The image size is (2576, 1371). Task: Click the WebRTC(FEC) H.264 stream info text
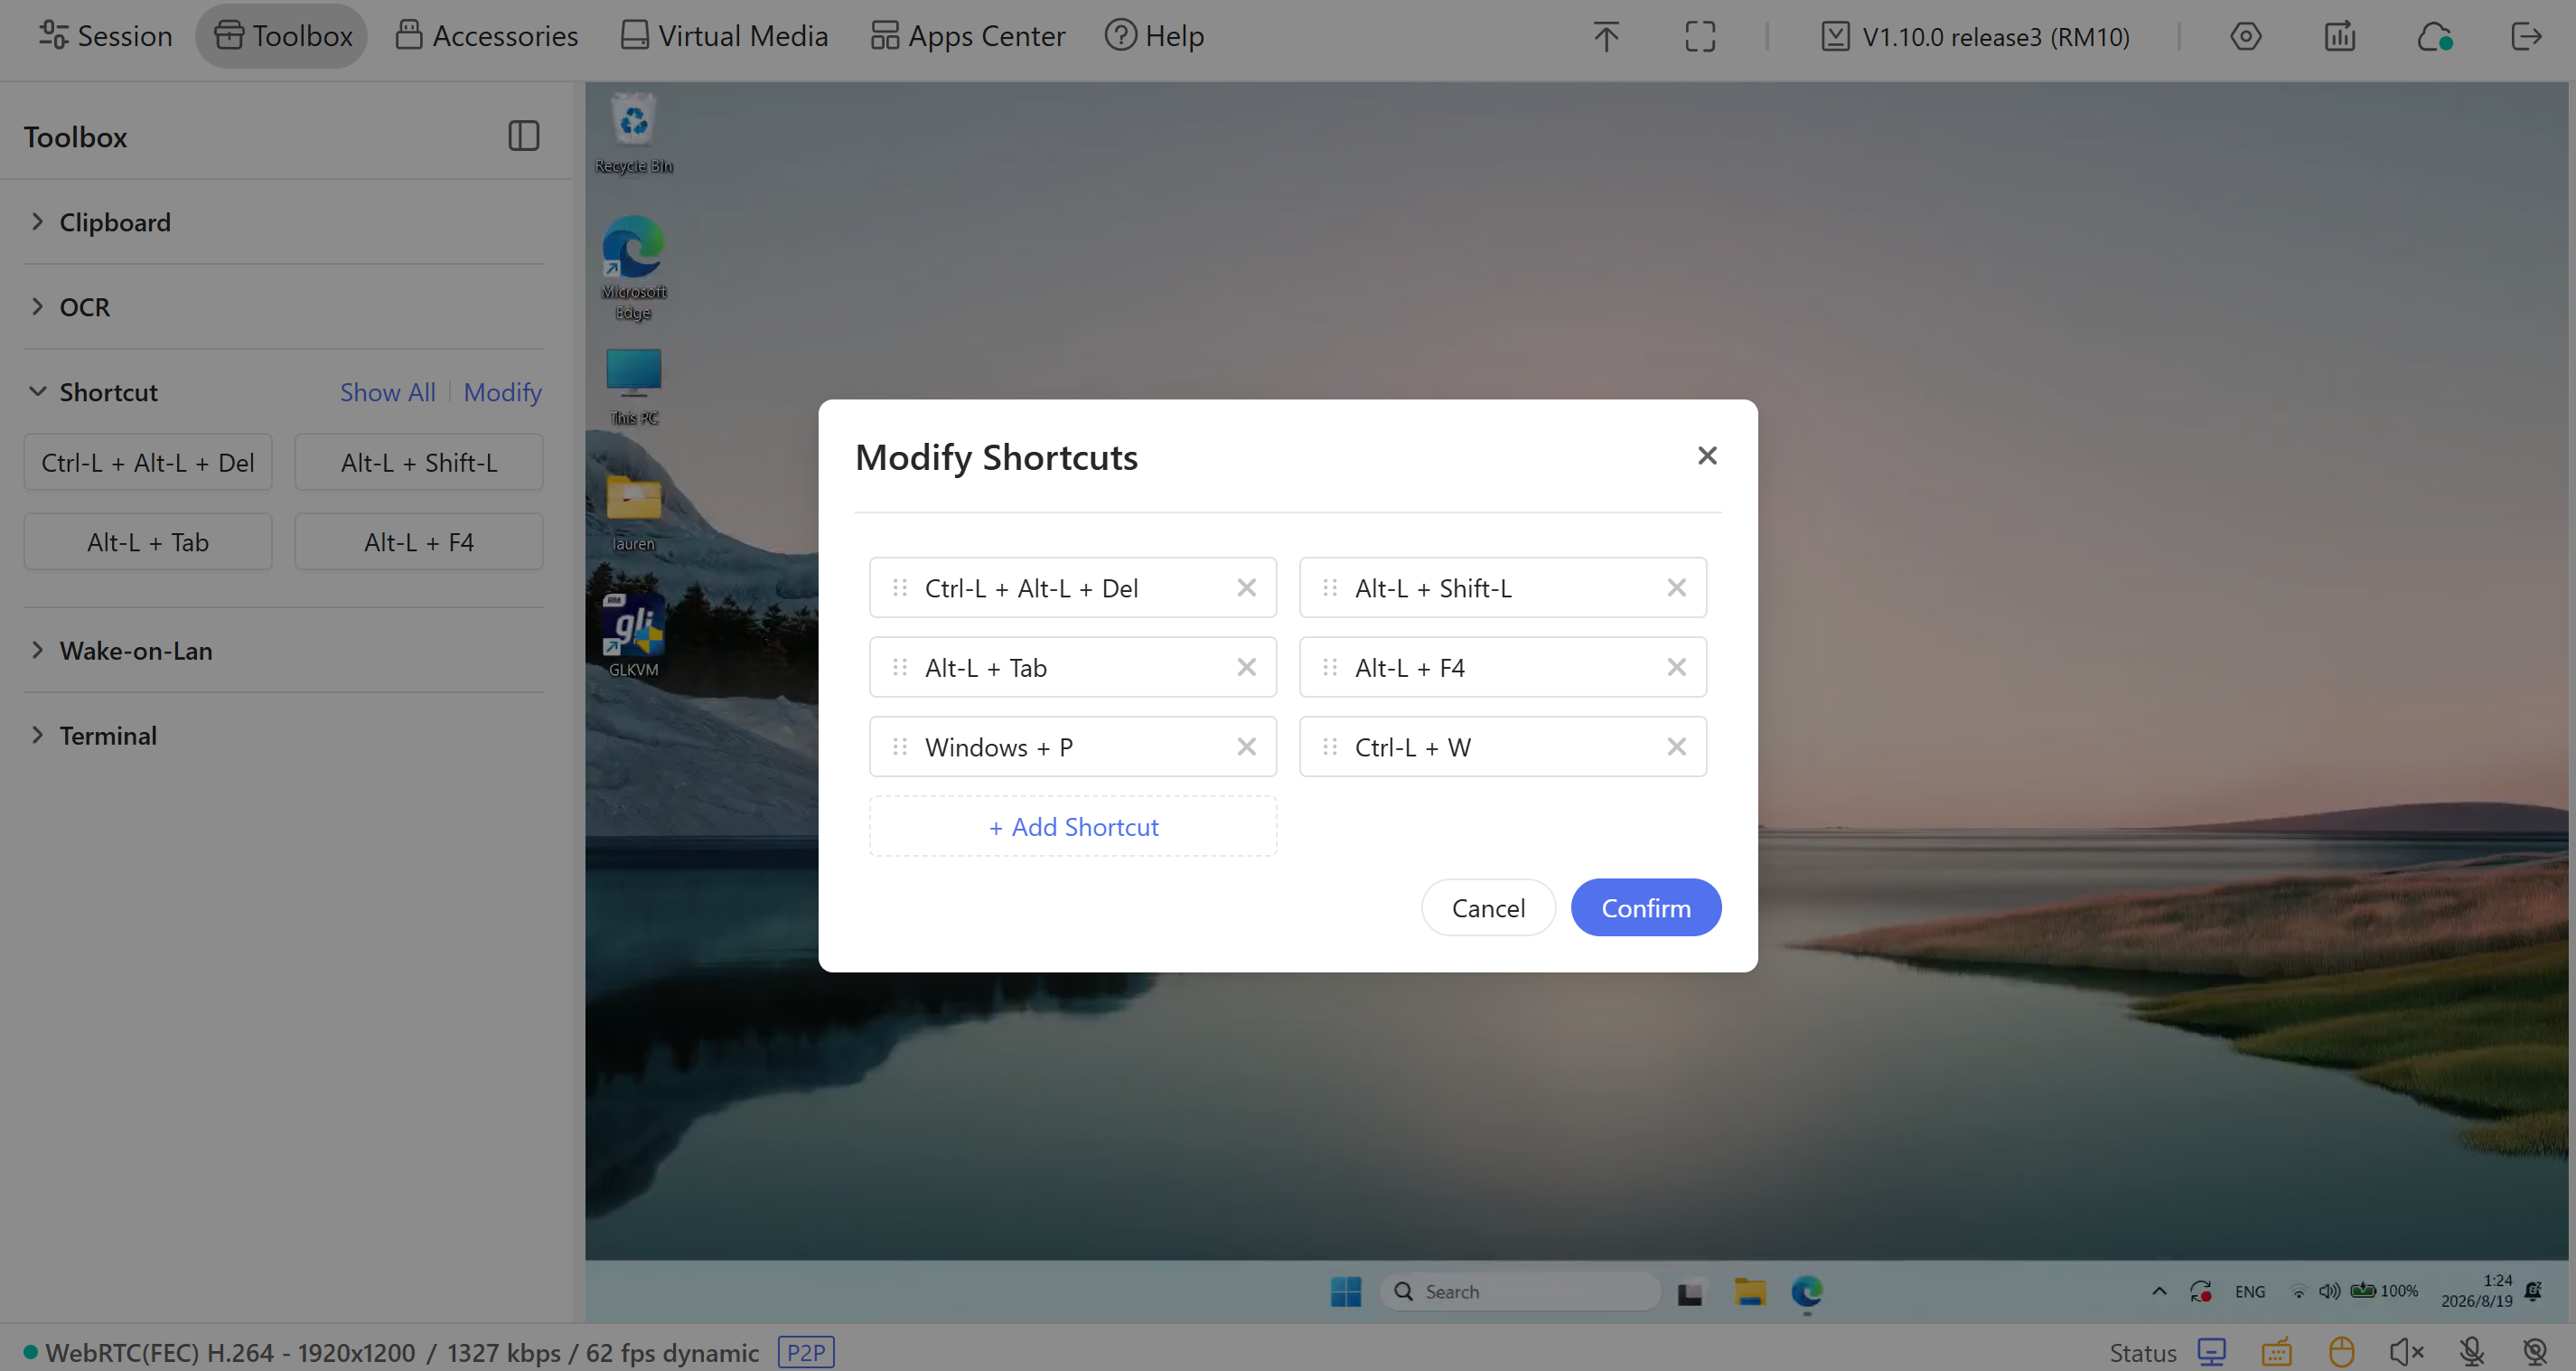click(x=402, y=1353)
